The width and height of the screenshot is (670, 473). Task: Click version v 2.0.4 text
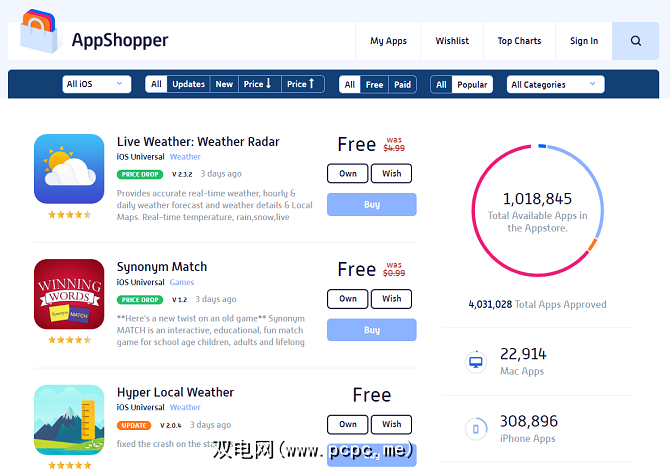click(x=170, y=425)
